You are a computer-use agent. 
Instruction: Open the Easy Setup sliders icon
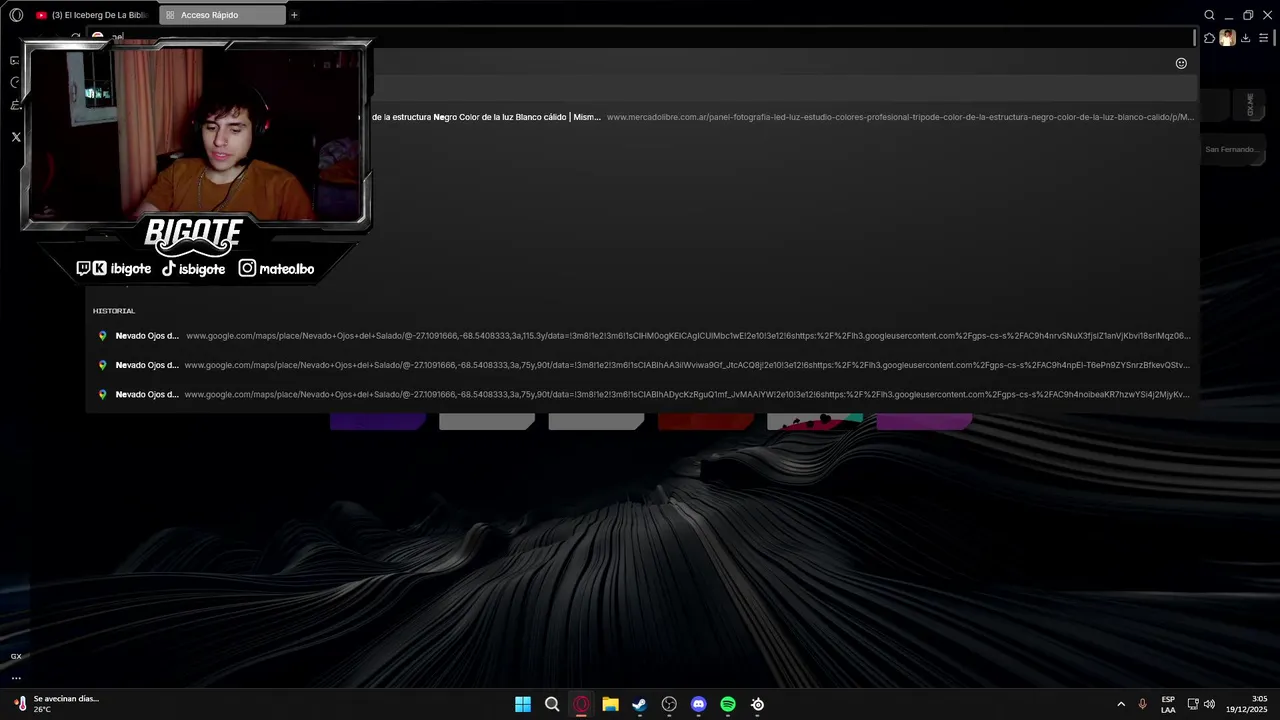(x=1264, y=38)
